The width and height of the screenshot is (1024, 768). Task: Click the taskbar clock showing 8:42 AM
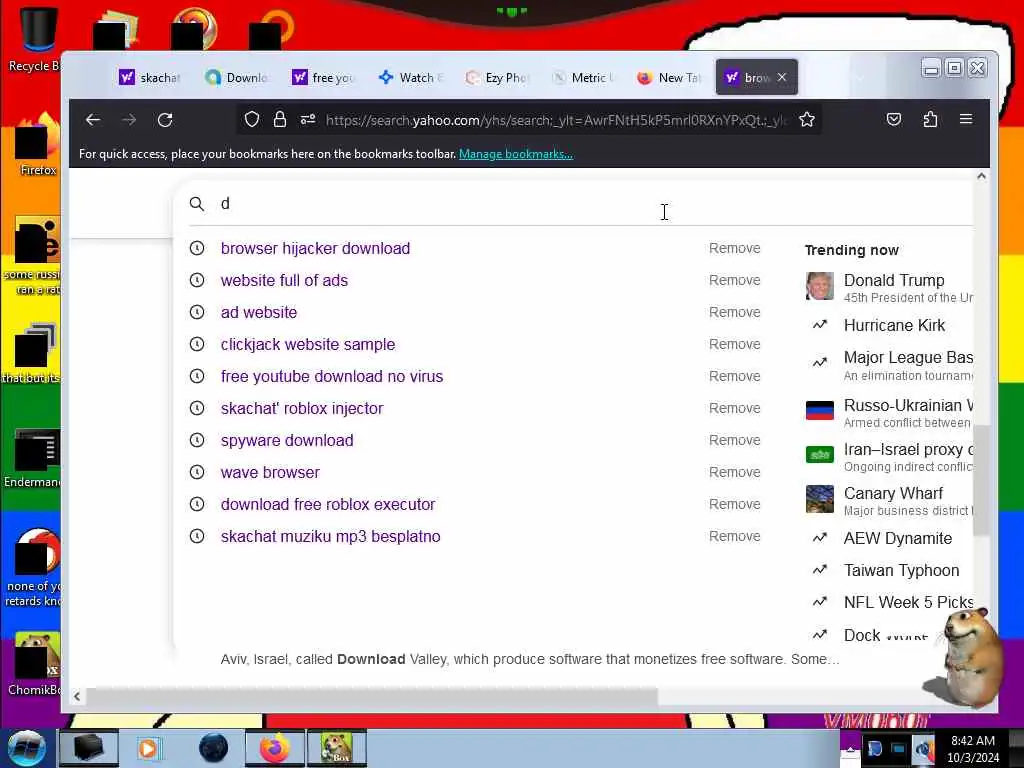coord(972,749)
